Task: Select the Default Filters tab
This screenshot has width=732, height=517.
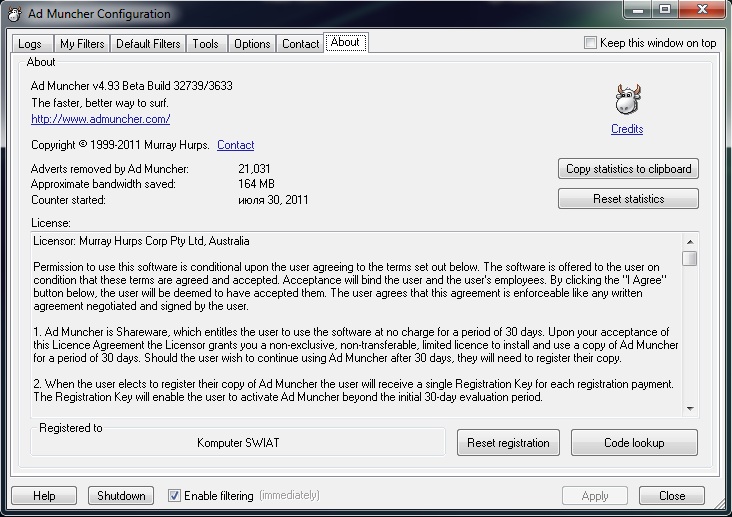Action: tap(148, 44)
